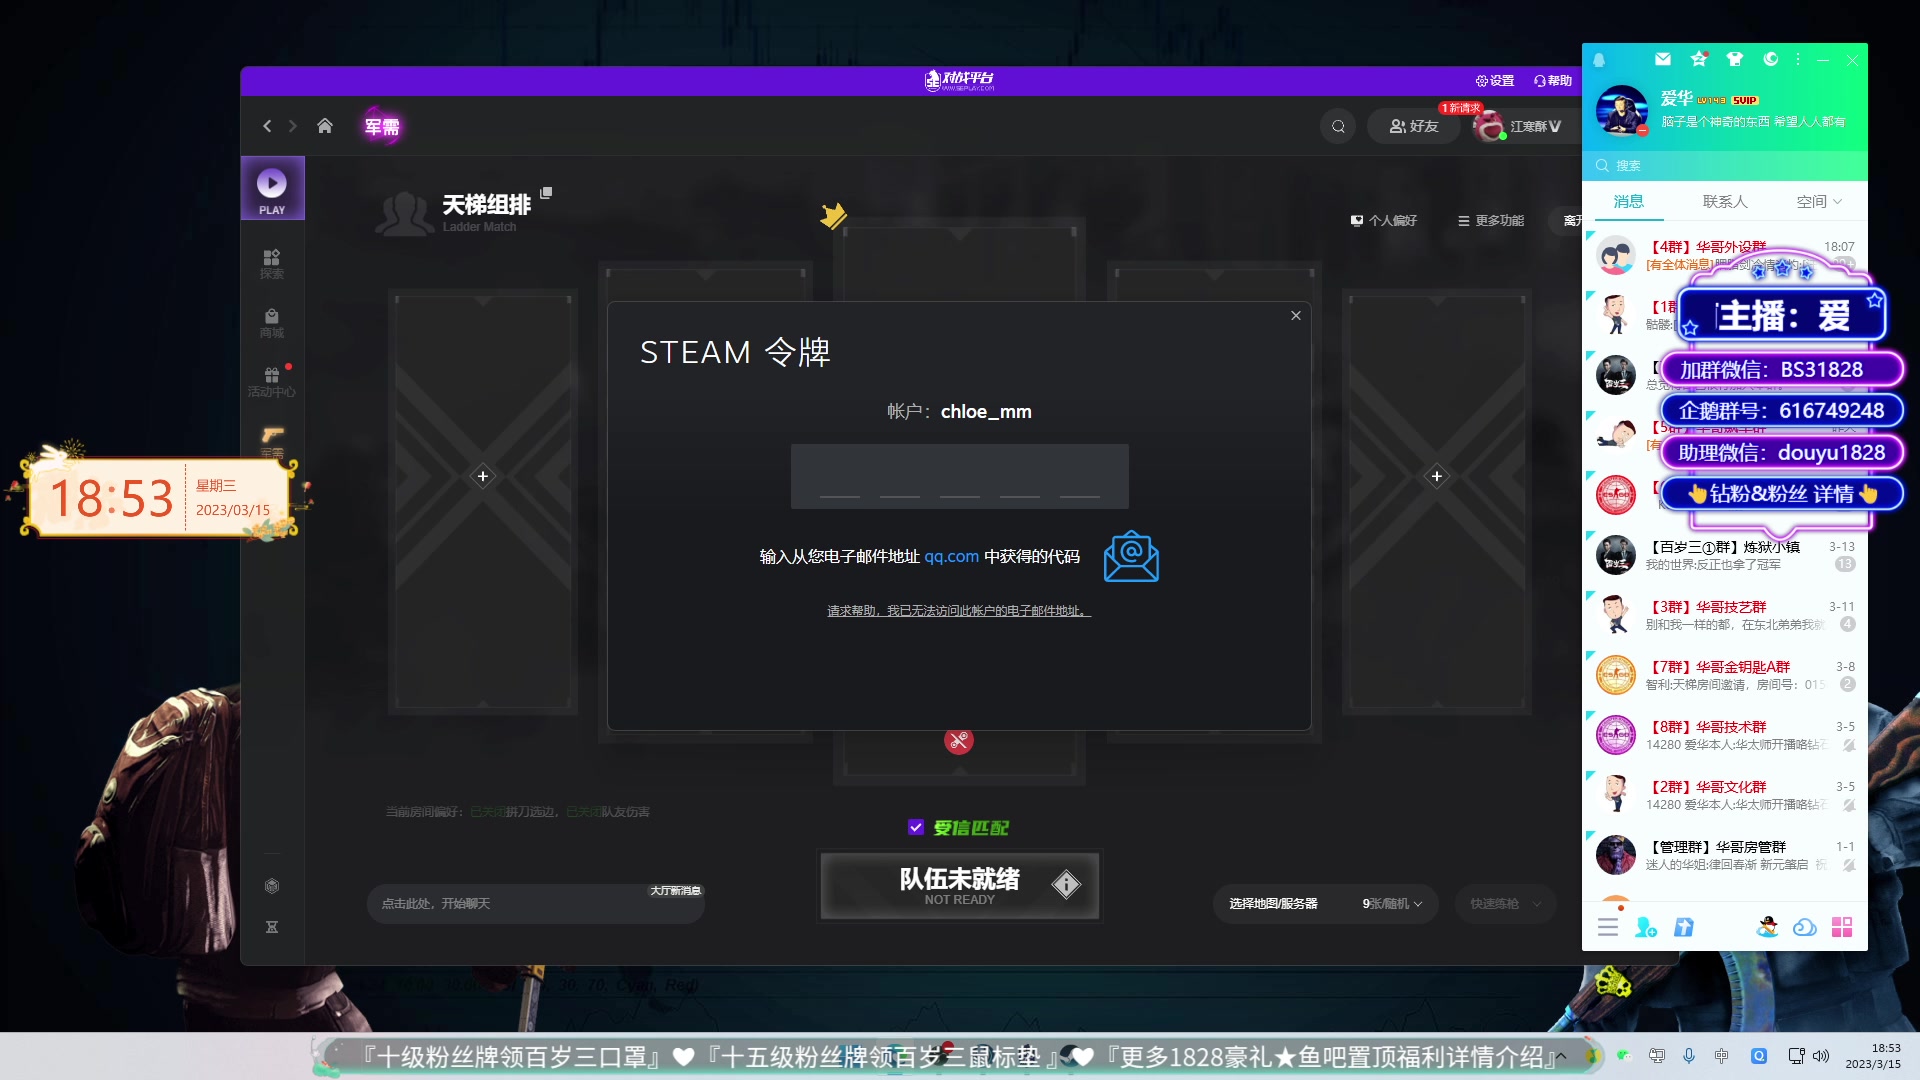Image resolution: width=1920 pixels, height=1080 pixels.
Task: Click the WeChat tray icon
Action: (1624, 1056)
